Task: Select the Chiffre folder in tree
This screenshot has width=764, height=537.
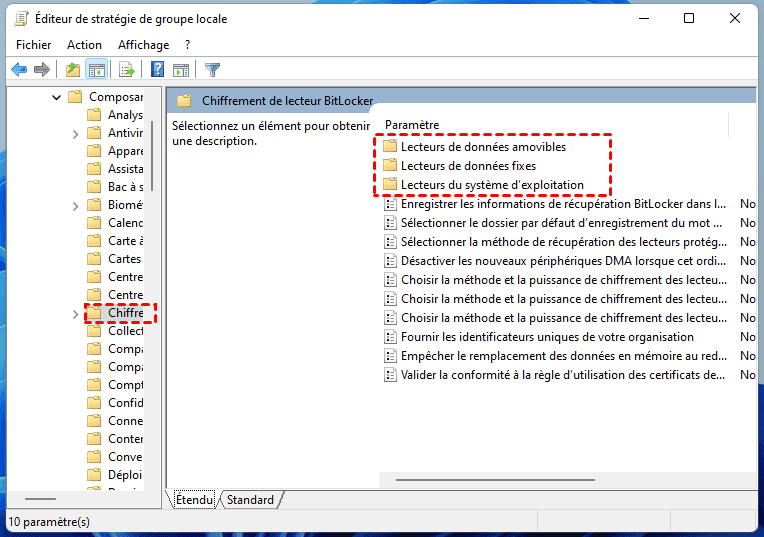Action: (x=115, y=313)
